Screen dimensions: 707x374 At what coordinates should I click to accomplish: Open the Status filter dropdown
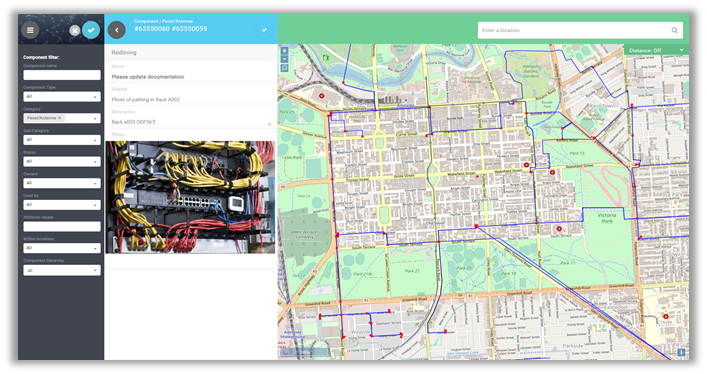coord(62,162)
